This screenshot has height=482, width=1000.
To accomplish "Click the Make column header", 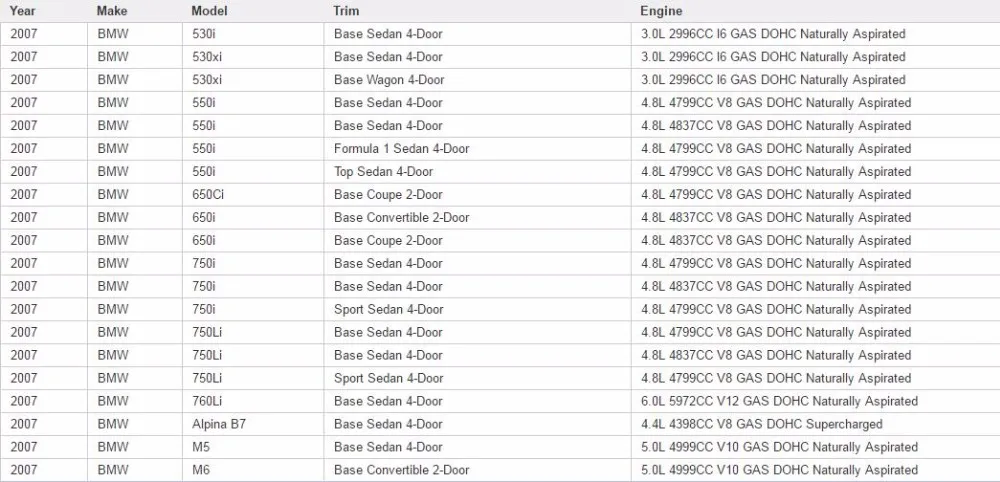I will coord(135,11).
